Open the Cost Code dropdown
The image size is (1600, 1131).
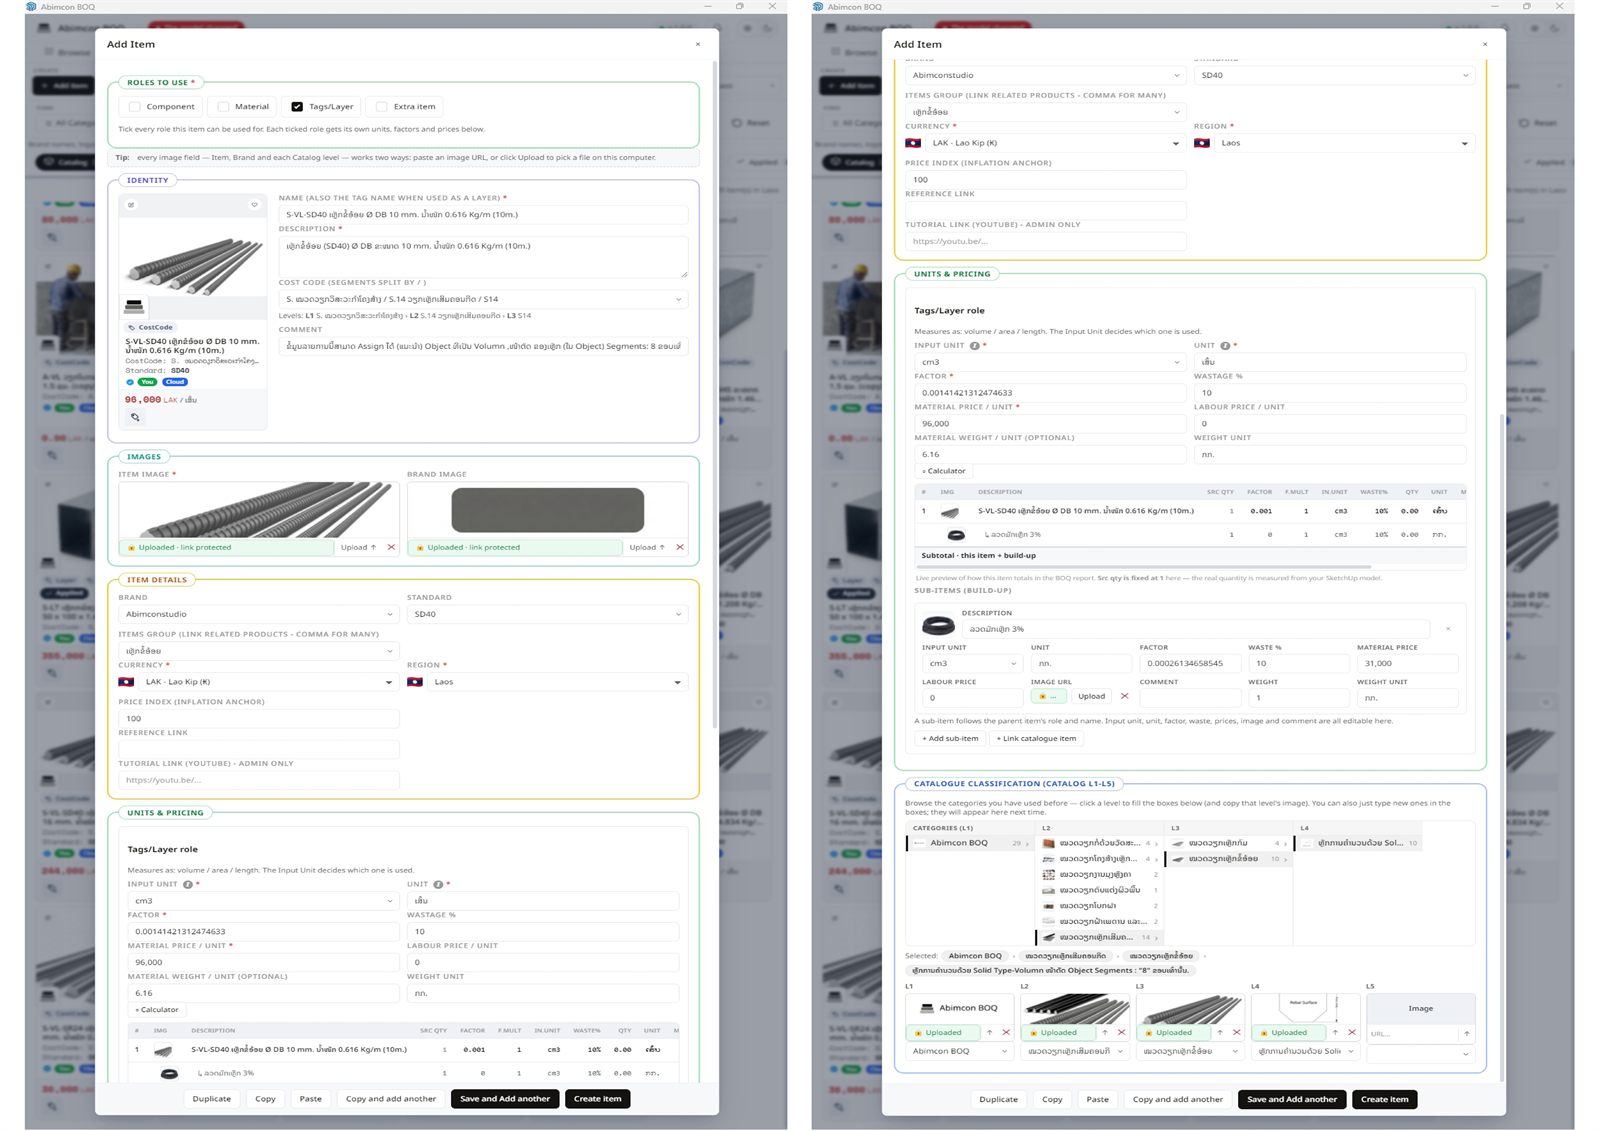click(x=483, y=299)
